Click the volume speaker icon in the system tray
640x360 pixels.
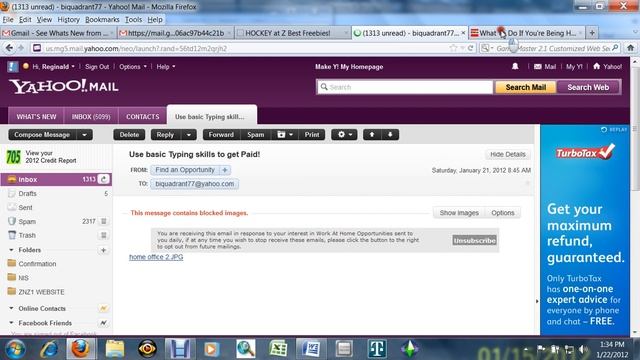point(583,349)
